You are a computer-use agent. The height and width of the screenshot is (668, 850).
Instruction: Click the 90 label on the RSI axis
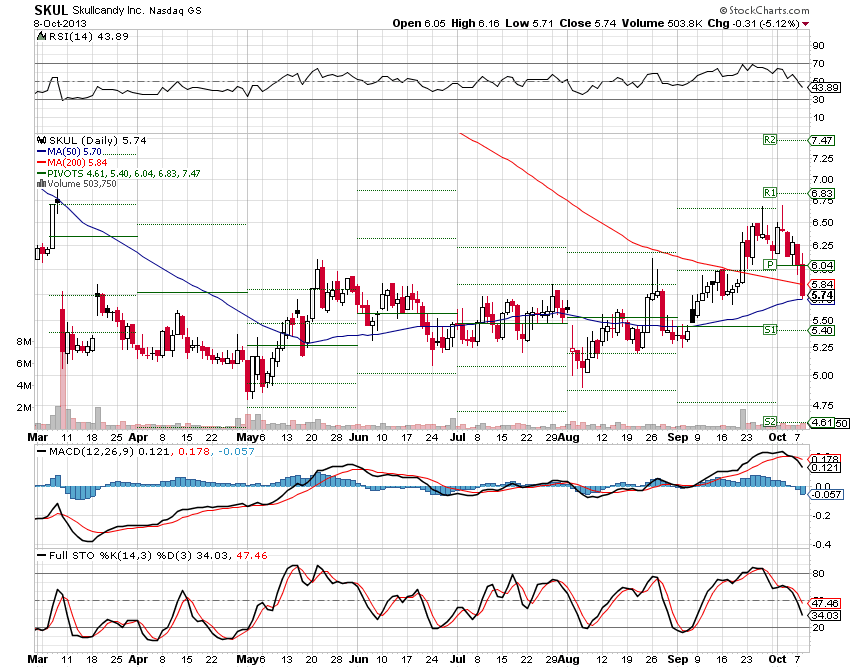pyautogui.click(x=818, y=46)
